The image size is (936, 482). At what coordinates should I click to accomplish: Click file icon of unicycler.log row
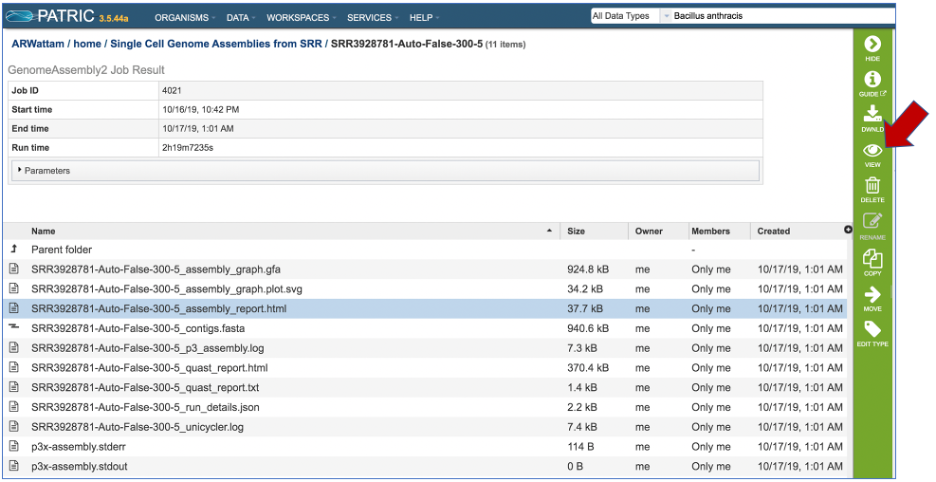click(x=14, y=426)
